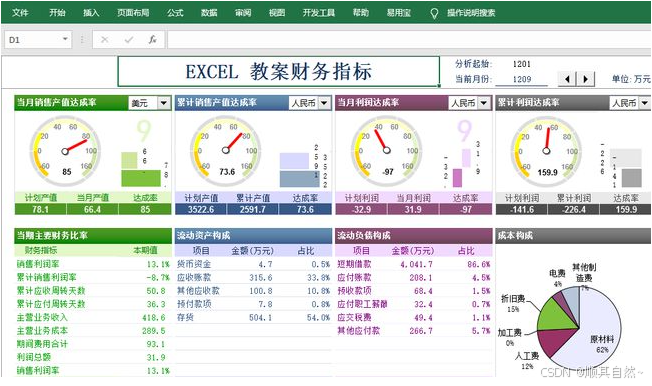Click the 当月产值 value 66.4
This screenshot has height=386, width=652.
coord(92,209)
